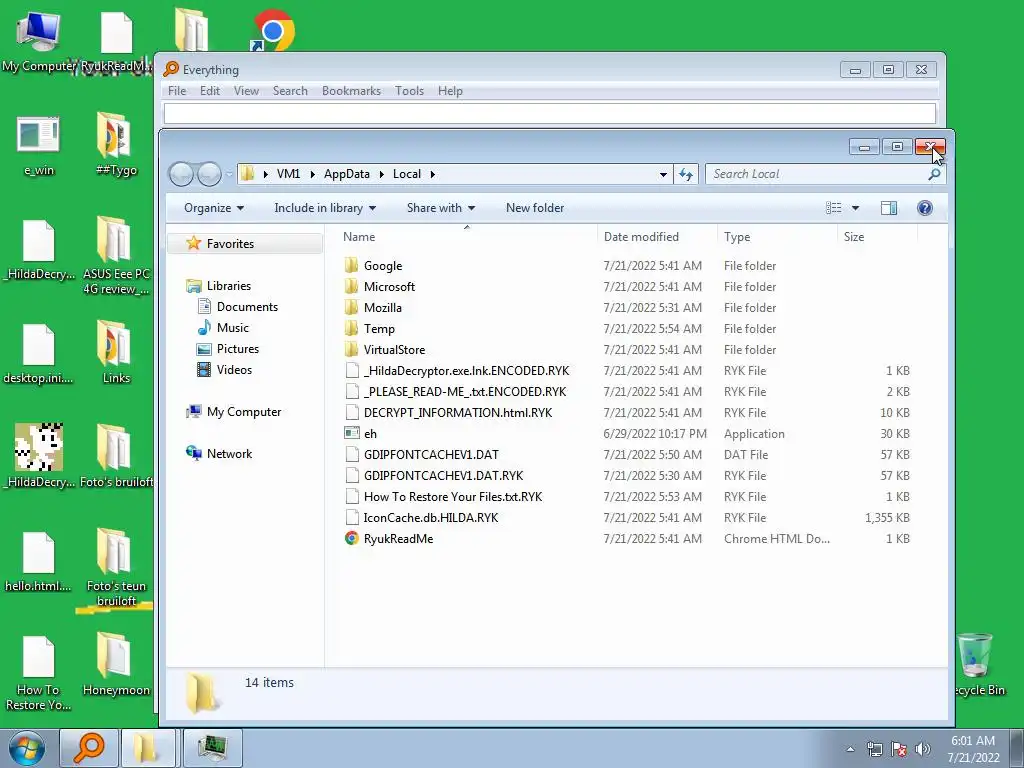Click the Everything search text box
Image resolution: width=1024 pixels, height=768 pixels.
pos(550,114)
